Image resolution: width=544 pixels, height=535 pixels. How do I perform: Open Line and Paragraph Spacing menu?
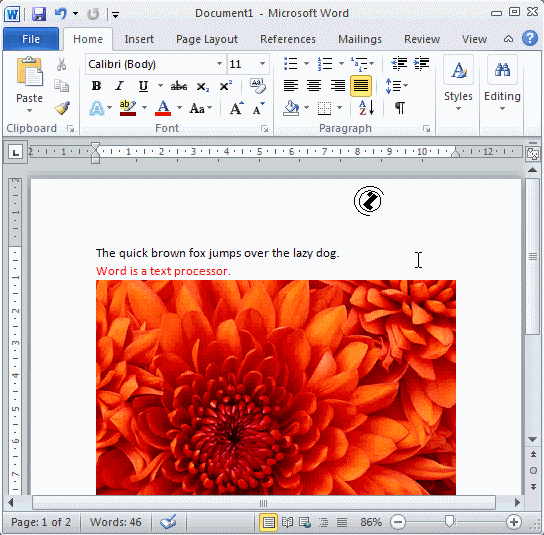(x=397, y=86)
